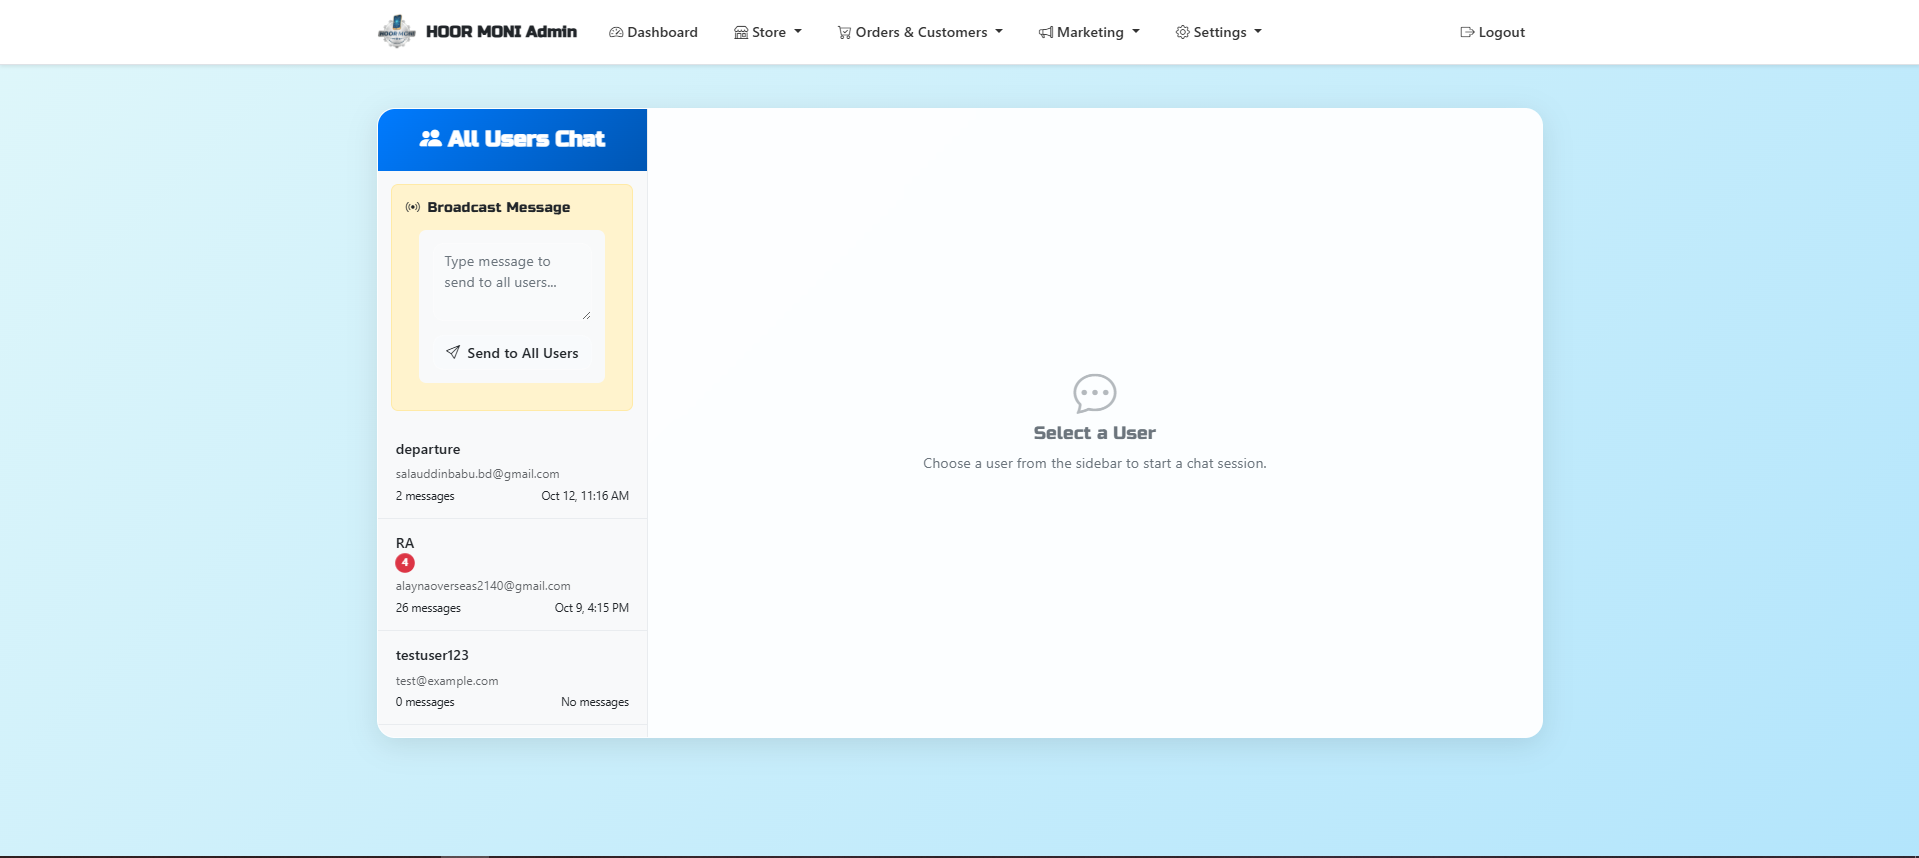Click the textarea resize handle corner
The height and width of the screenshot is (858, 1919).
(586, 316)
